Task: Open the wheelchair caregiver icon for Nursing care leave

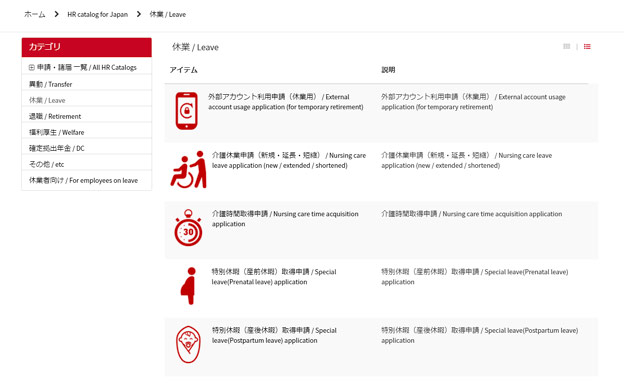Action: click(189, 169)
